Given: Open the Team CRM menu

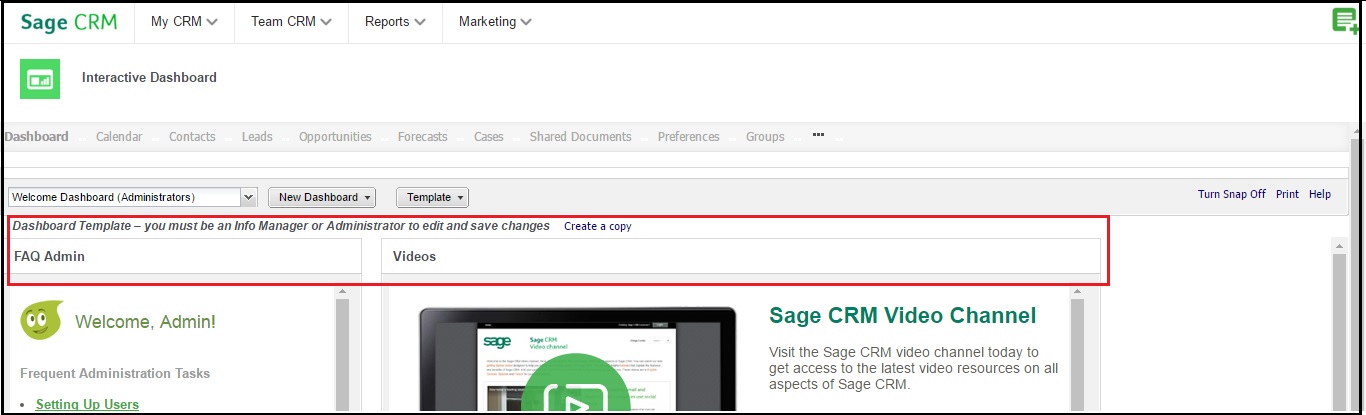Looking at the screenshot, I should (291, 22).
